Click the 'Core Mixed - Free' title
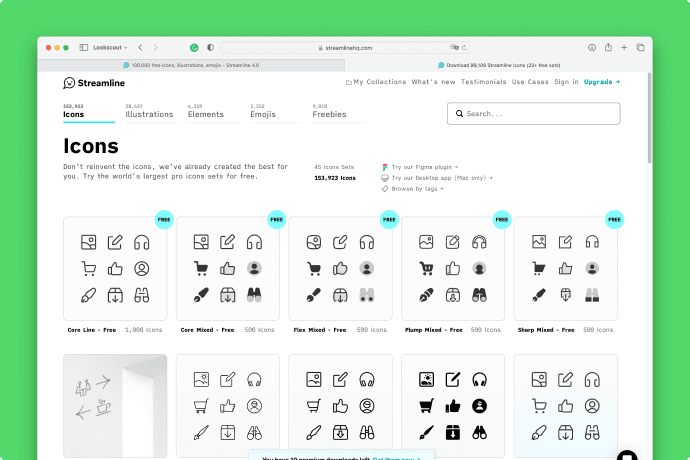690x460 pixels. tap(207, 330)
